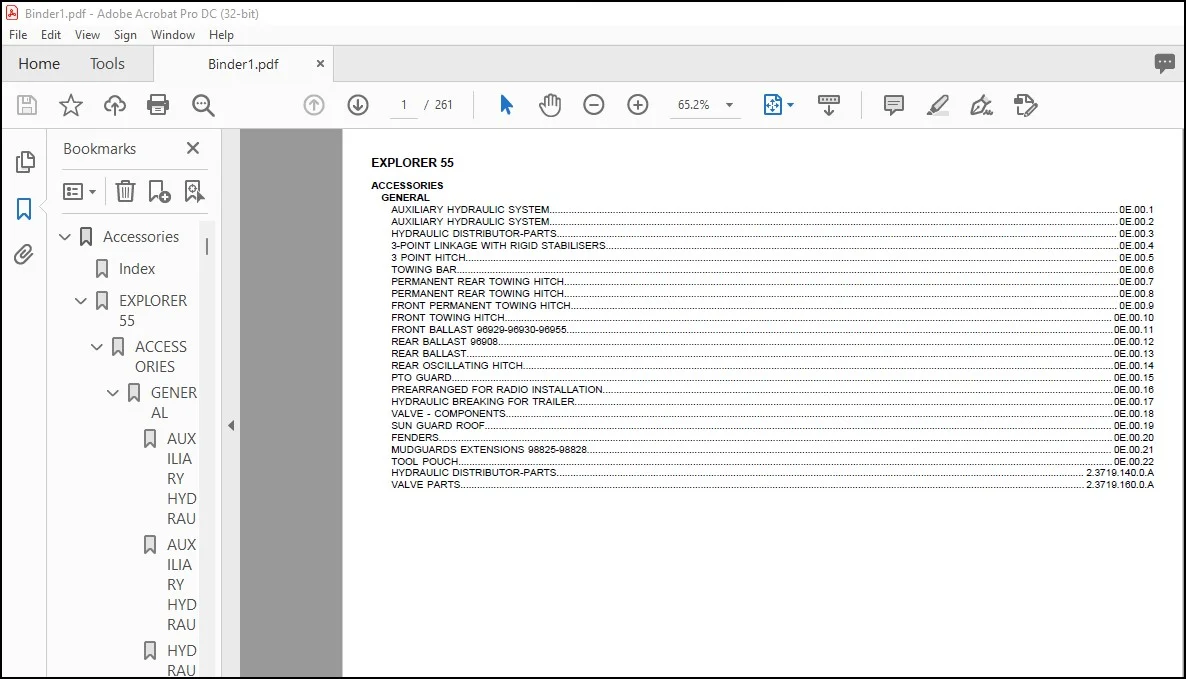Activate the Hand pan tool
This screenshot has width=1186, height=679.
click(550, 105)
